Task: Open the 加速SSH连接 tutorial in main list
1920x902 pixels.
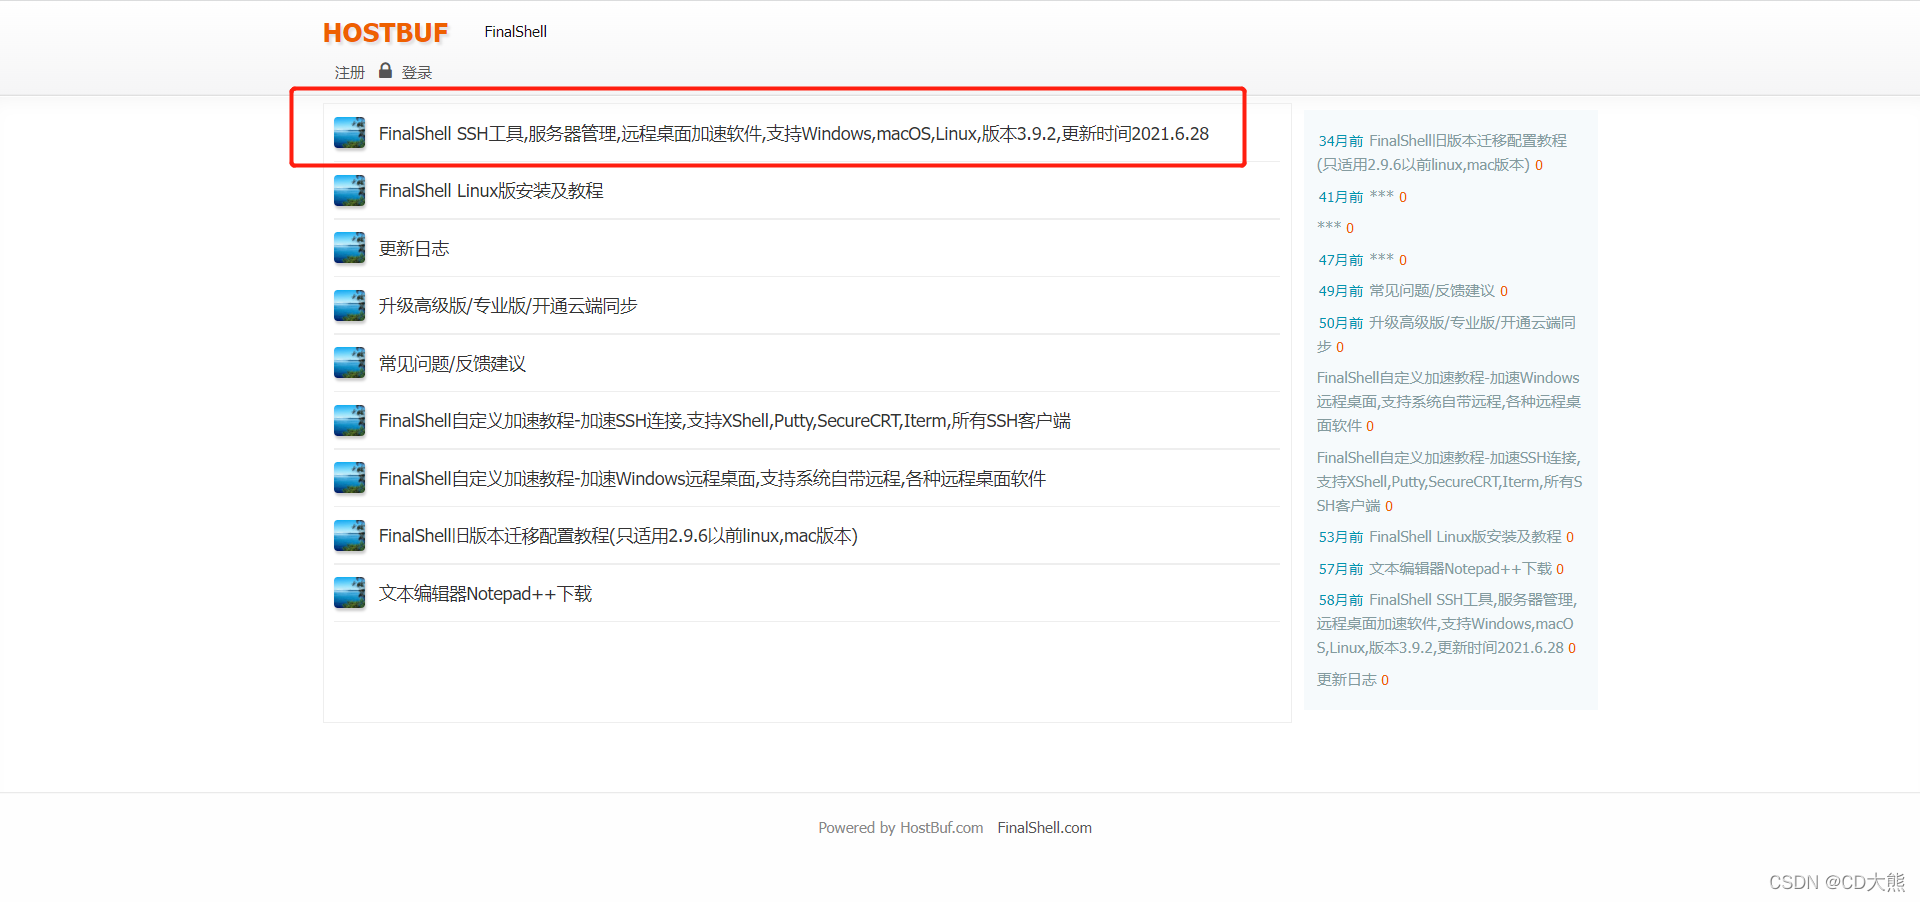Action: [725, 421]
